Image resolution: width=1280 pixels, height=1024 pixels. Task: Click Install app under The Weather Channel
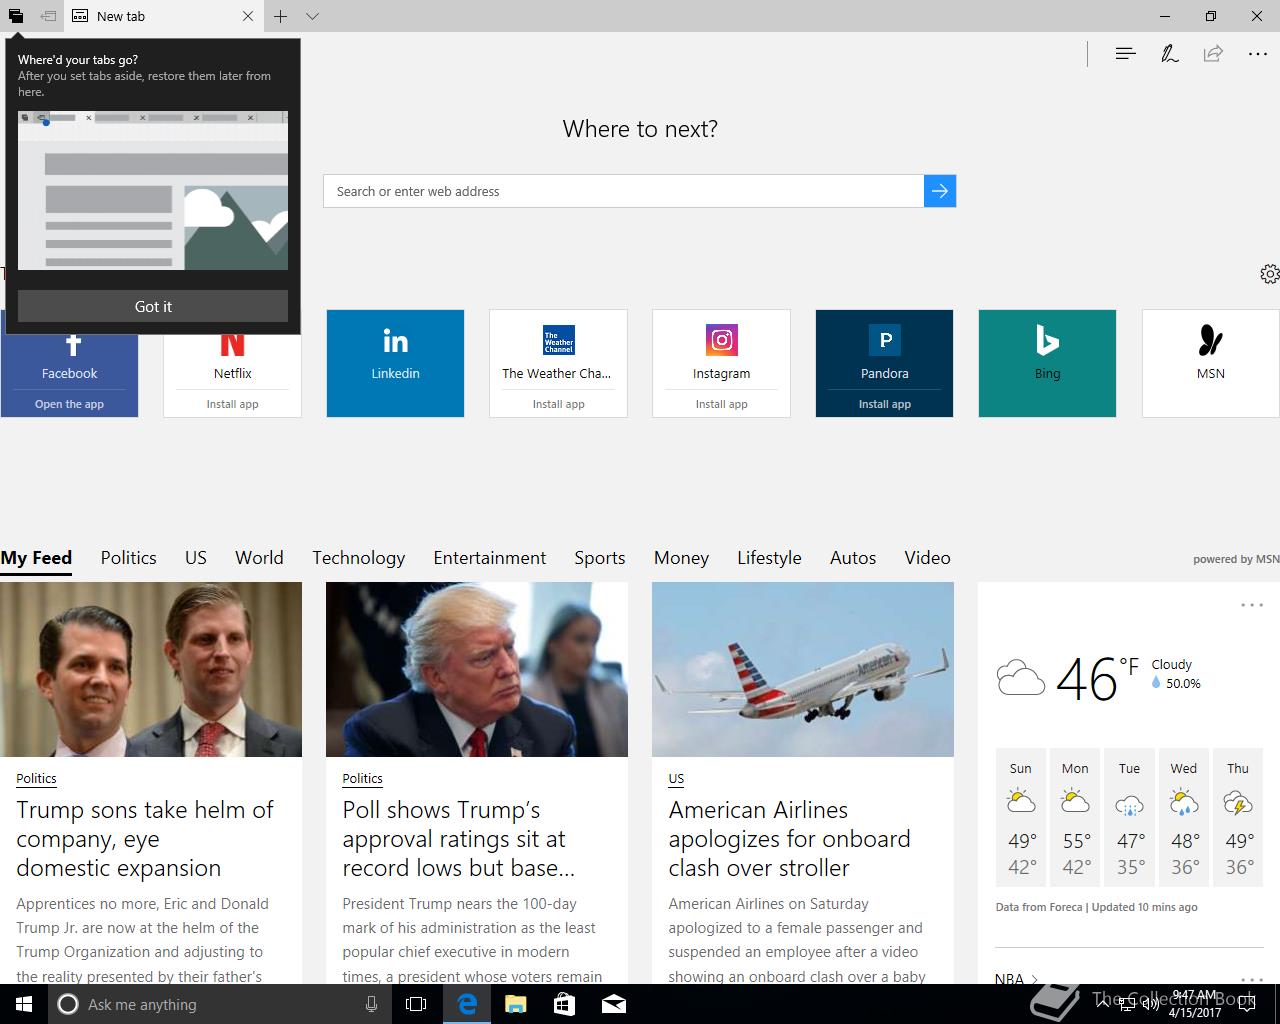(558, 404)
